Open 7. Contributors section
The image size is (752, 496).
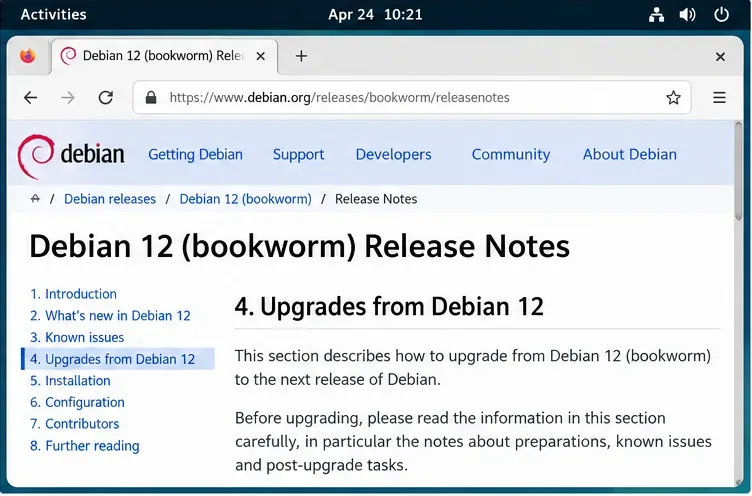point(74,424)
